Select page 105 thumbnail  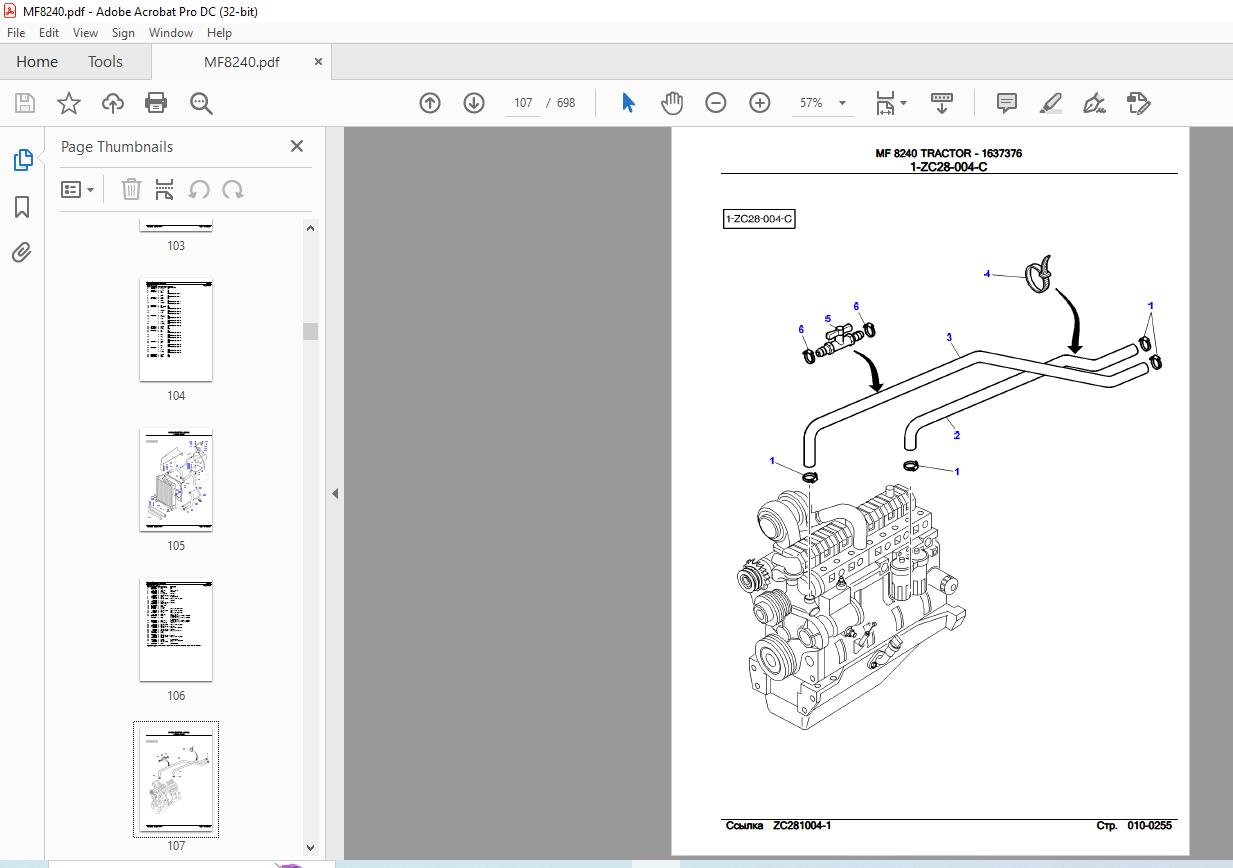click(x=176, y=480)
